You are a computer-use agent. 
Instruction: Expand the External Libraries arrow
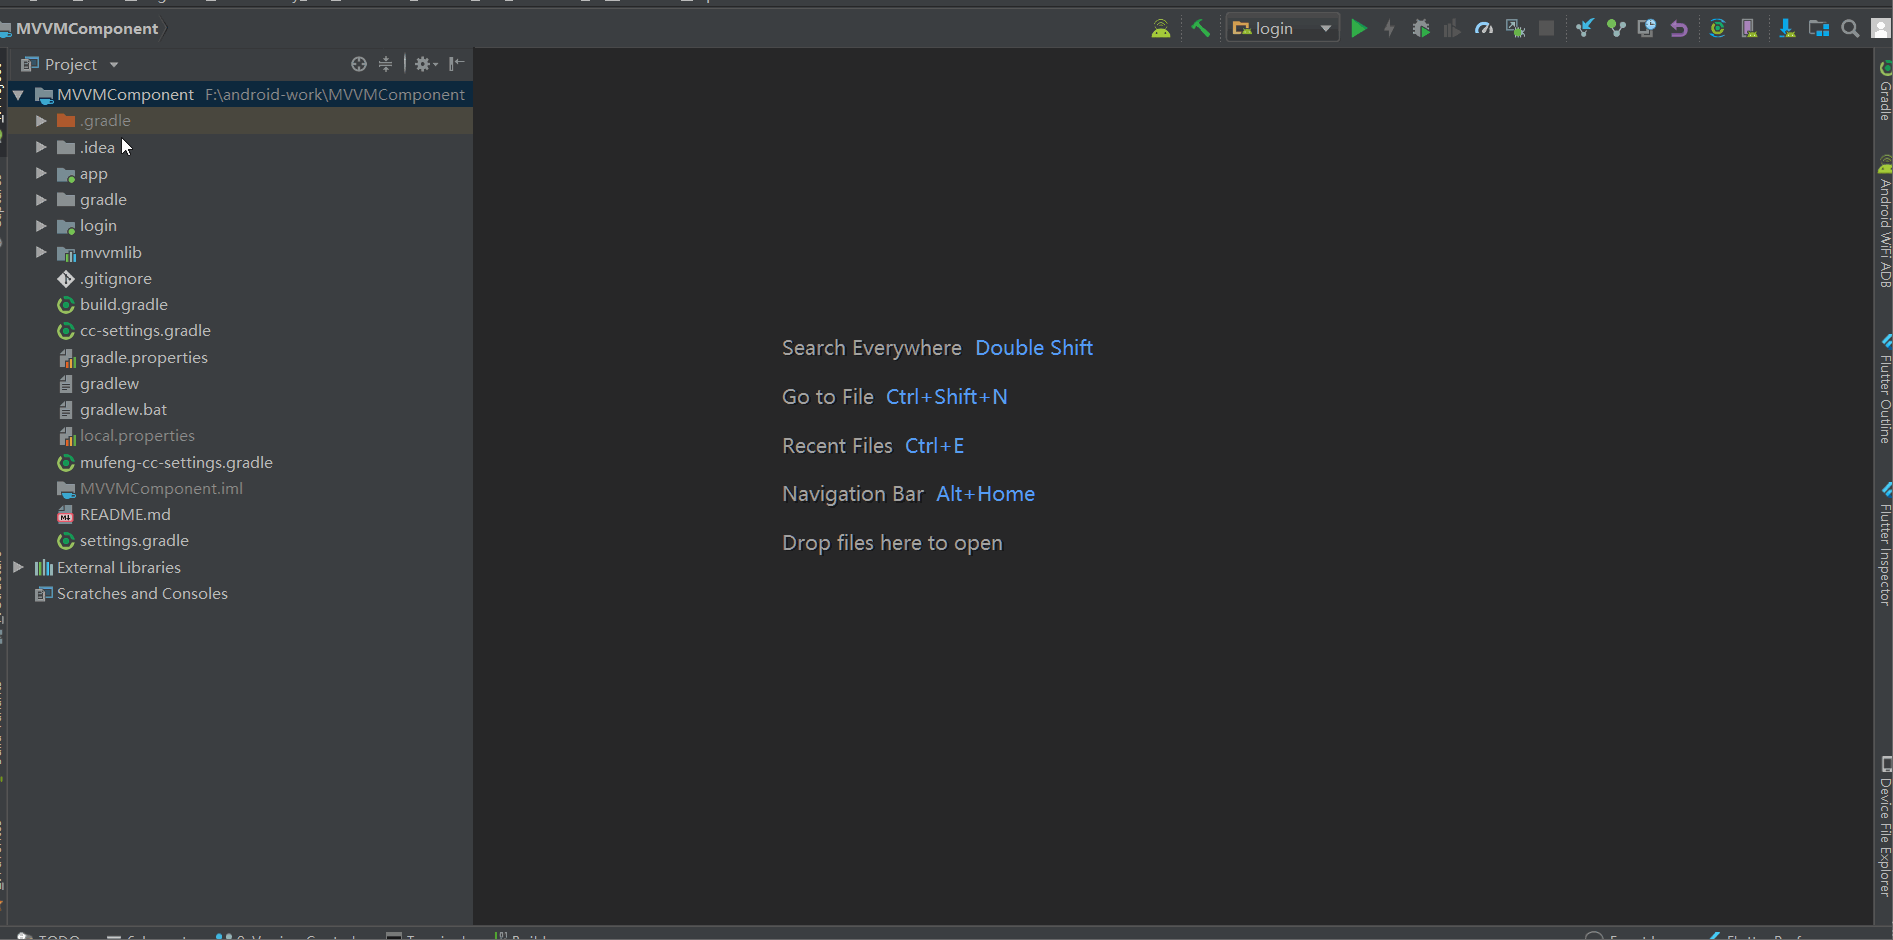pos(18,567)
